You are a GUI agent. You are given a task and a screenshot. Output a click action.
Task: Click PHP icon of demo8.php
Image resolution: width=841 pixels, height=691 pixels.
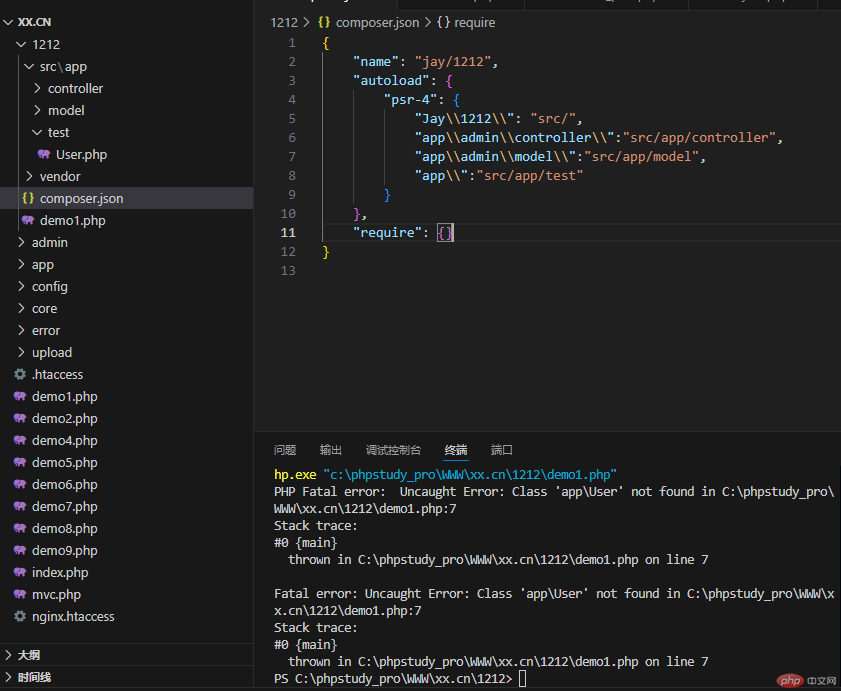coord(20,528)
